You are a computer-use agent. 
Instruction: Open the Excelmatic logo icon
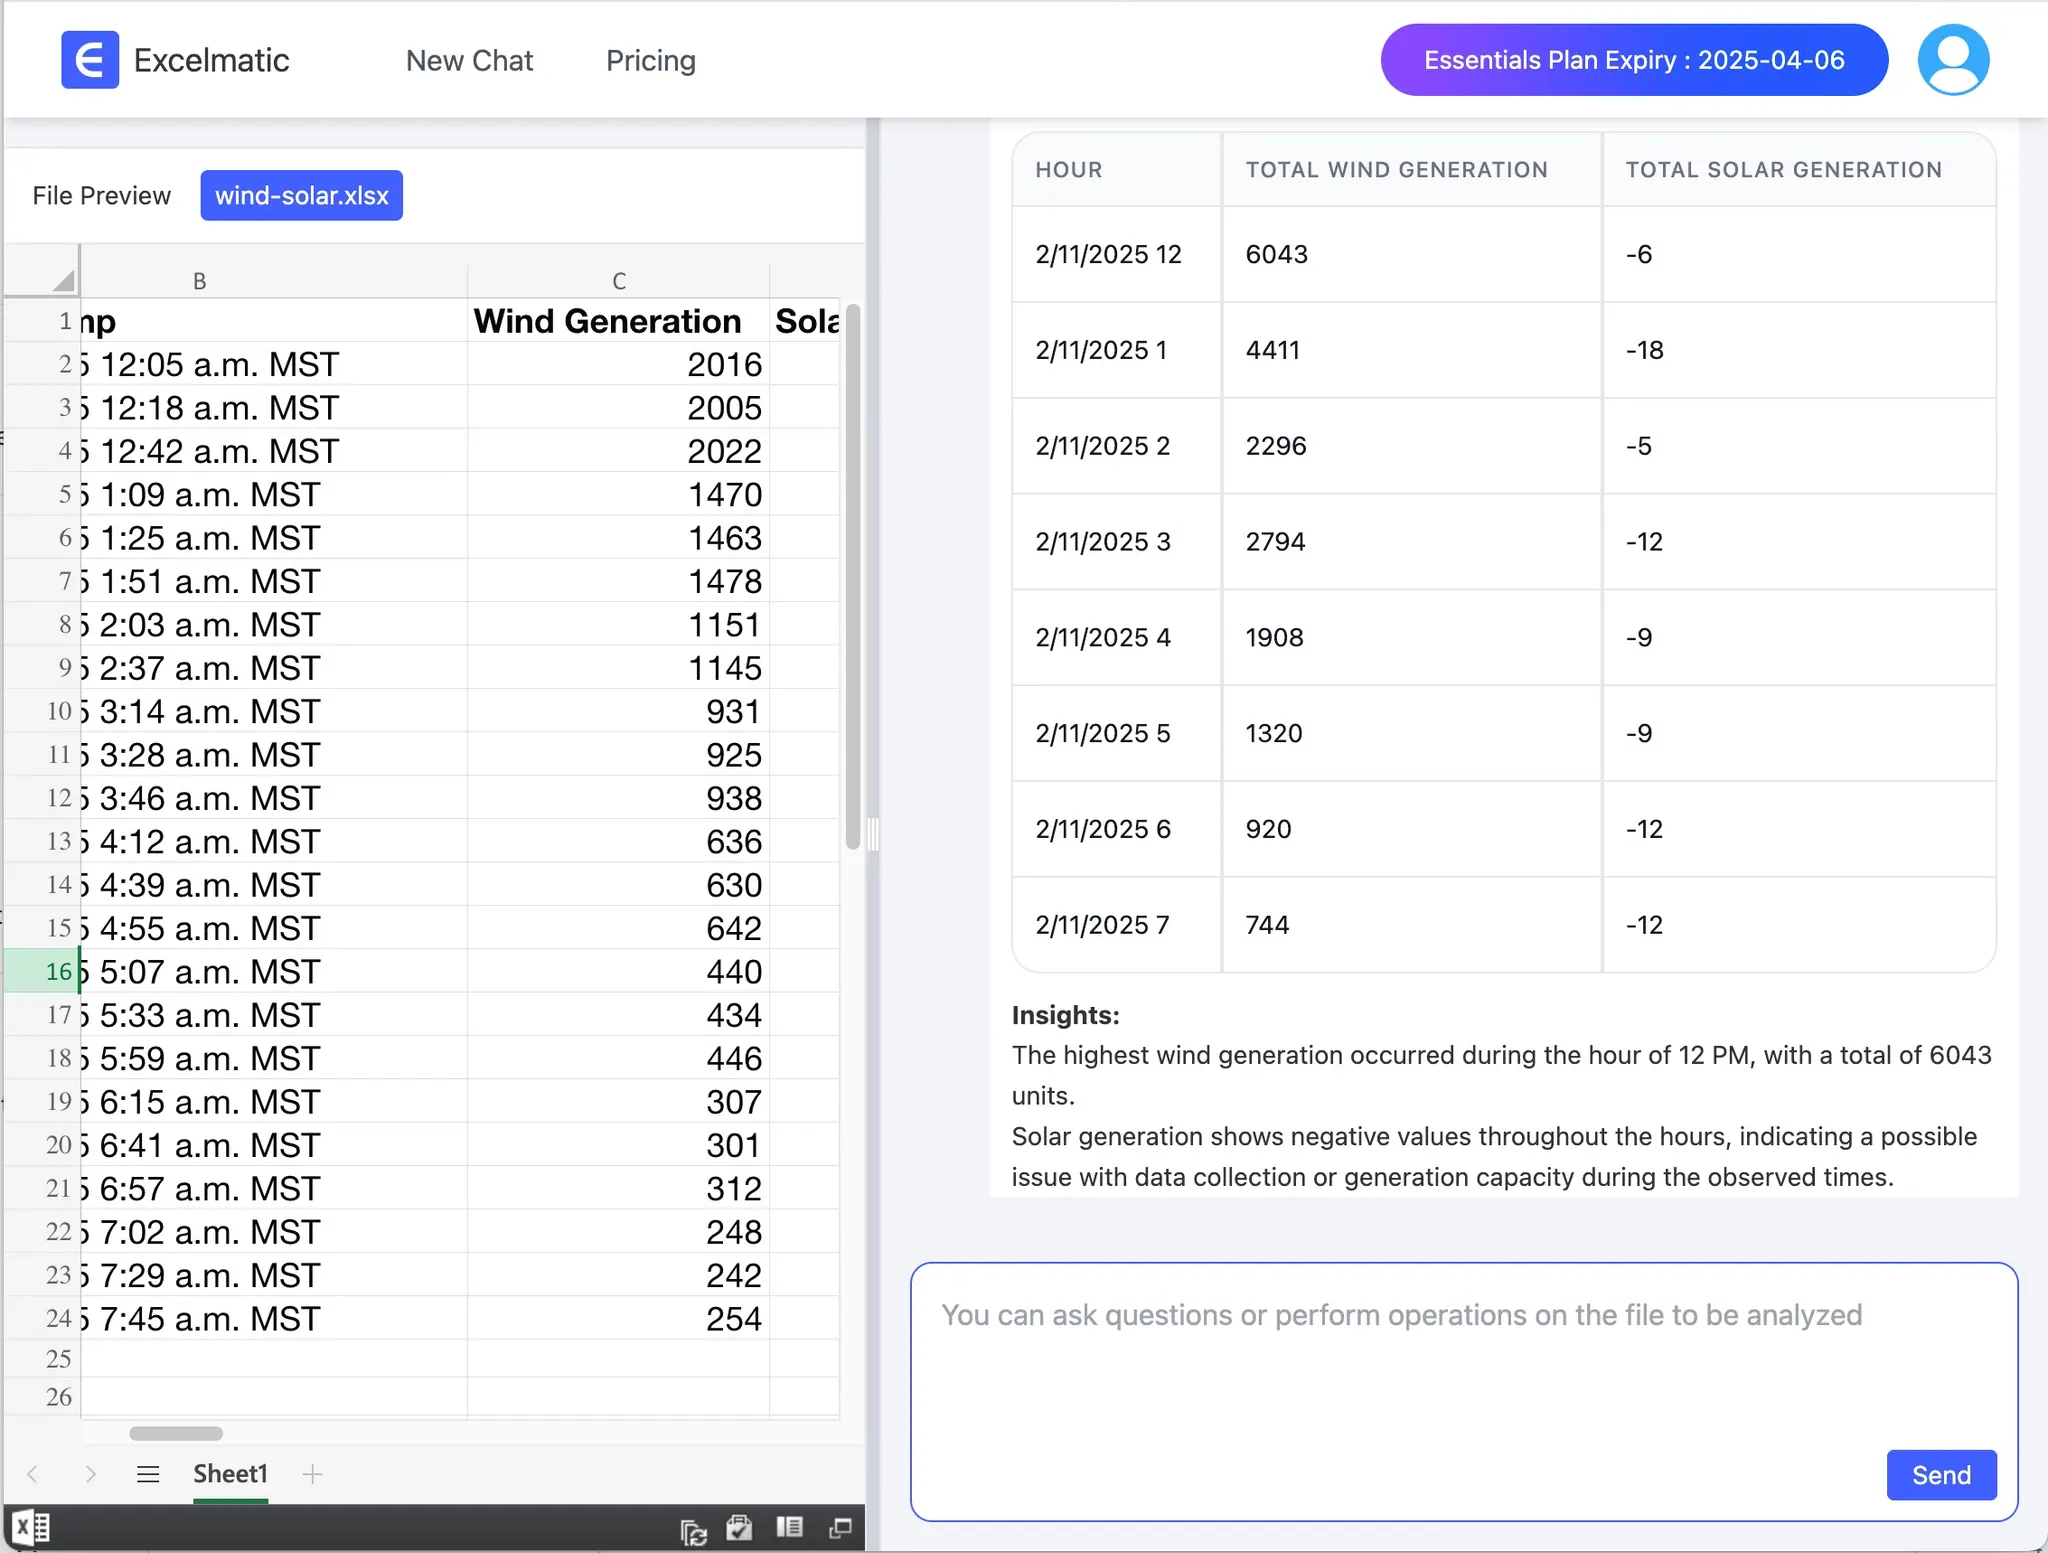(90, 59)
